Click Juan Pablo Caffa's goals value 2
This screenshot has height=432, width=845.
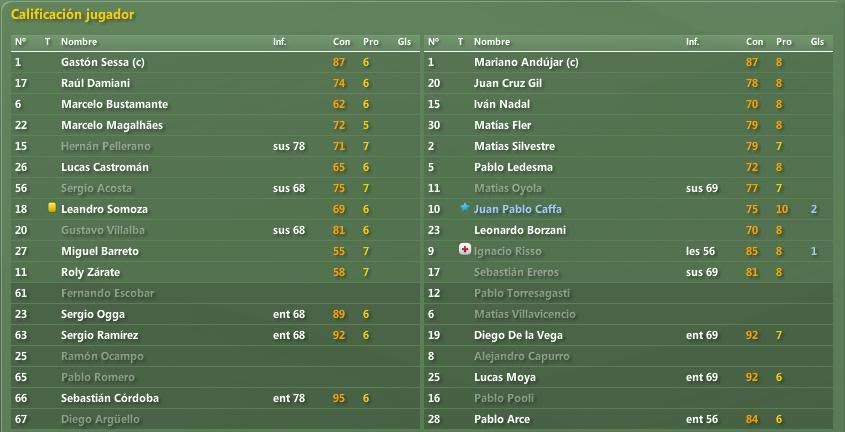click(x=814, y=209)
